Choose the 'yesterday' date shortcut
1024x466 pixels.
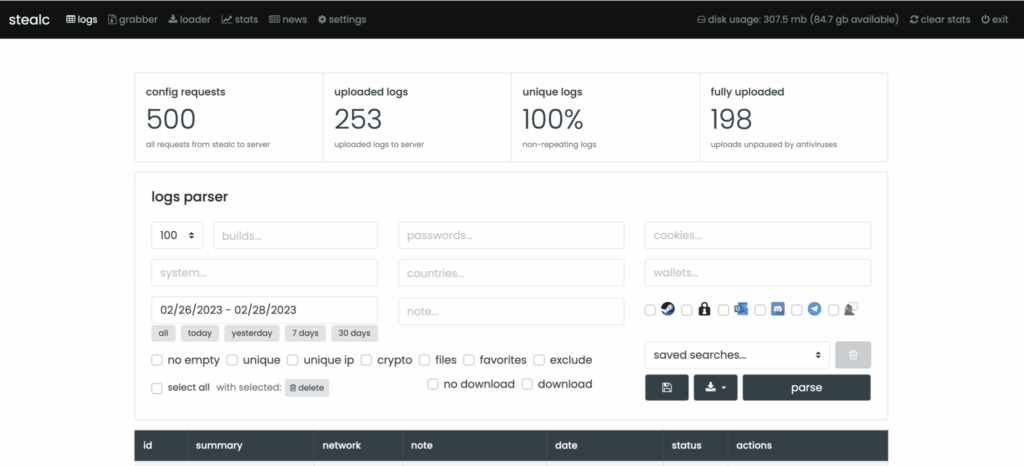point(252,333)
